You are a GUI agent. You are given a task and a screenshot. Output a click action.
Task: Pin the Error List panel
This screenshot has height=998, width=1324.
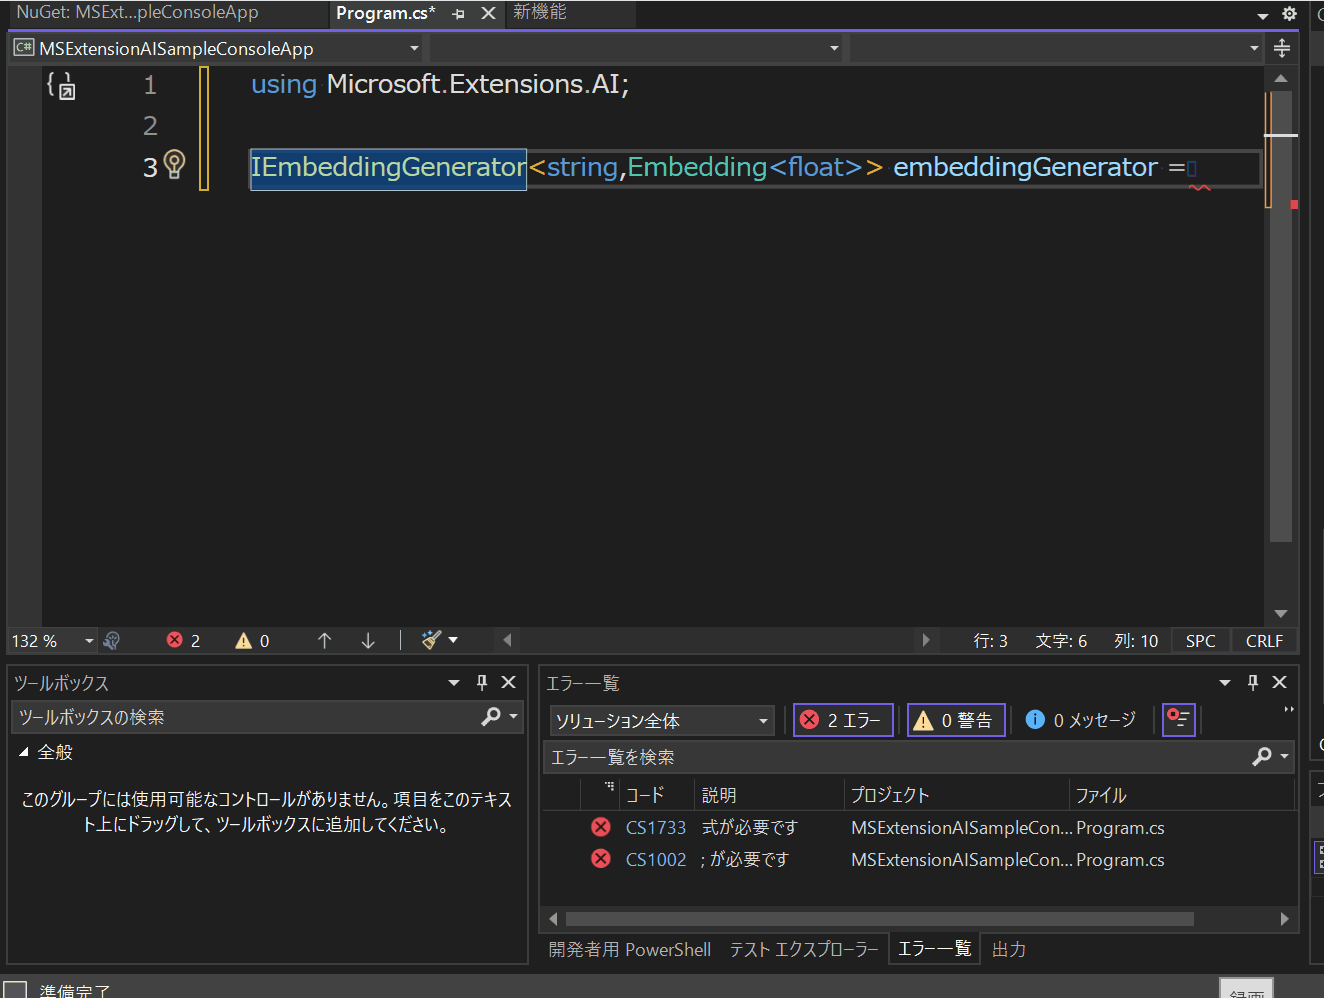tap(1253, 682)
